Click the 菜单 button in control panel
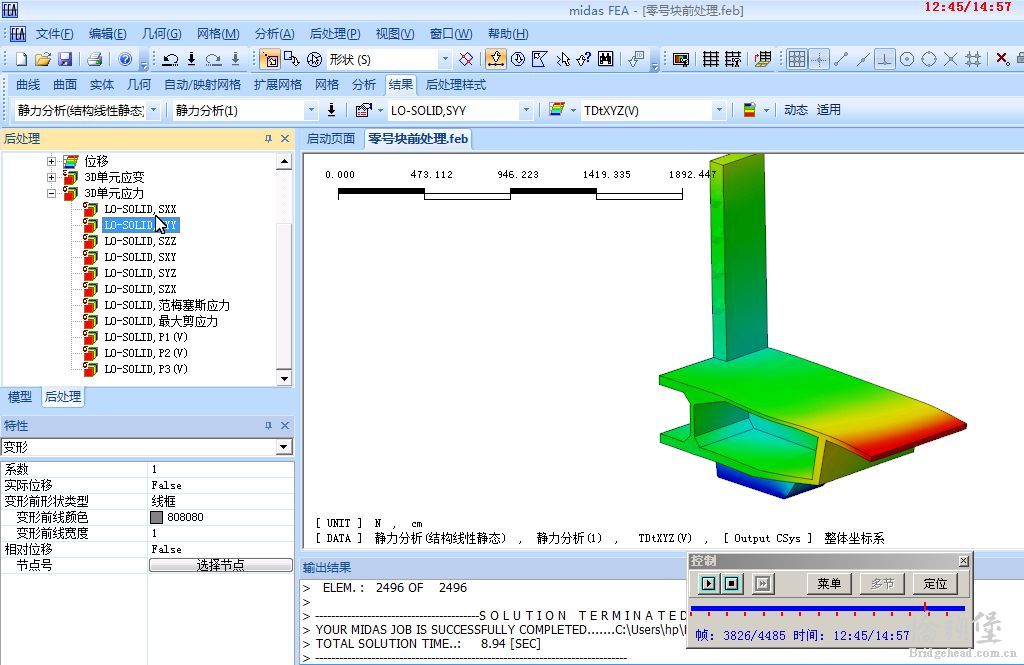The image size is (1024, 665). [x=829, y=583]
